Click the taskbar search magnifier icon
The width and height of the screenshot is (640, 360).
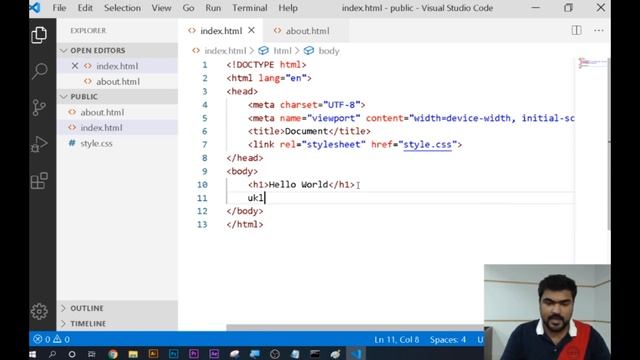click(52, 354)
